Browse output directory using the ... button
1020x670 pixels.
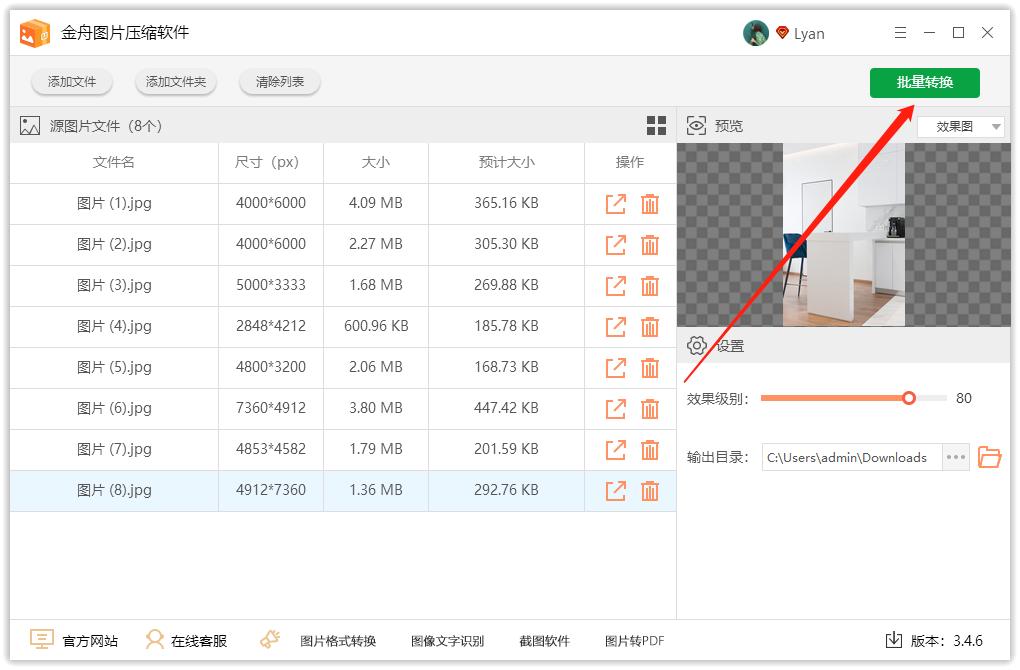point(955,457)
